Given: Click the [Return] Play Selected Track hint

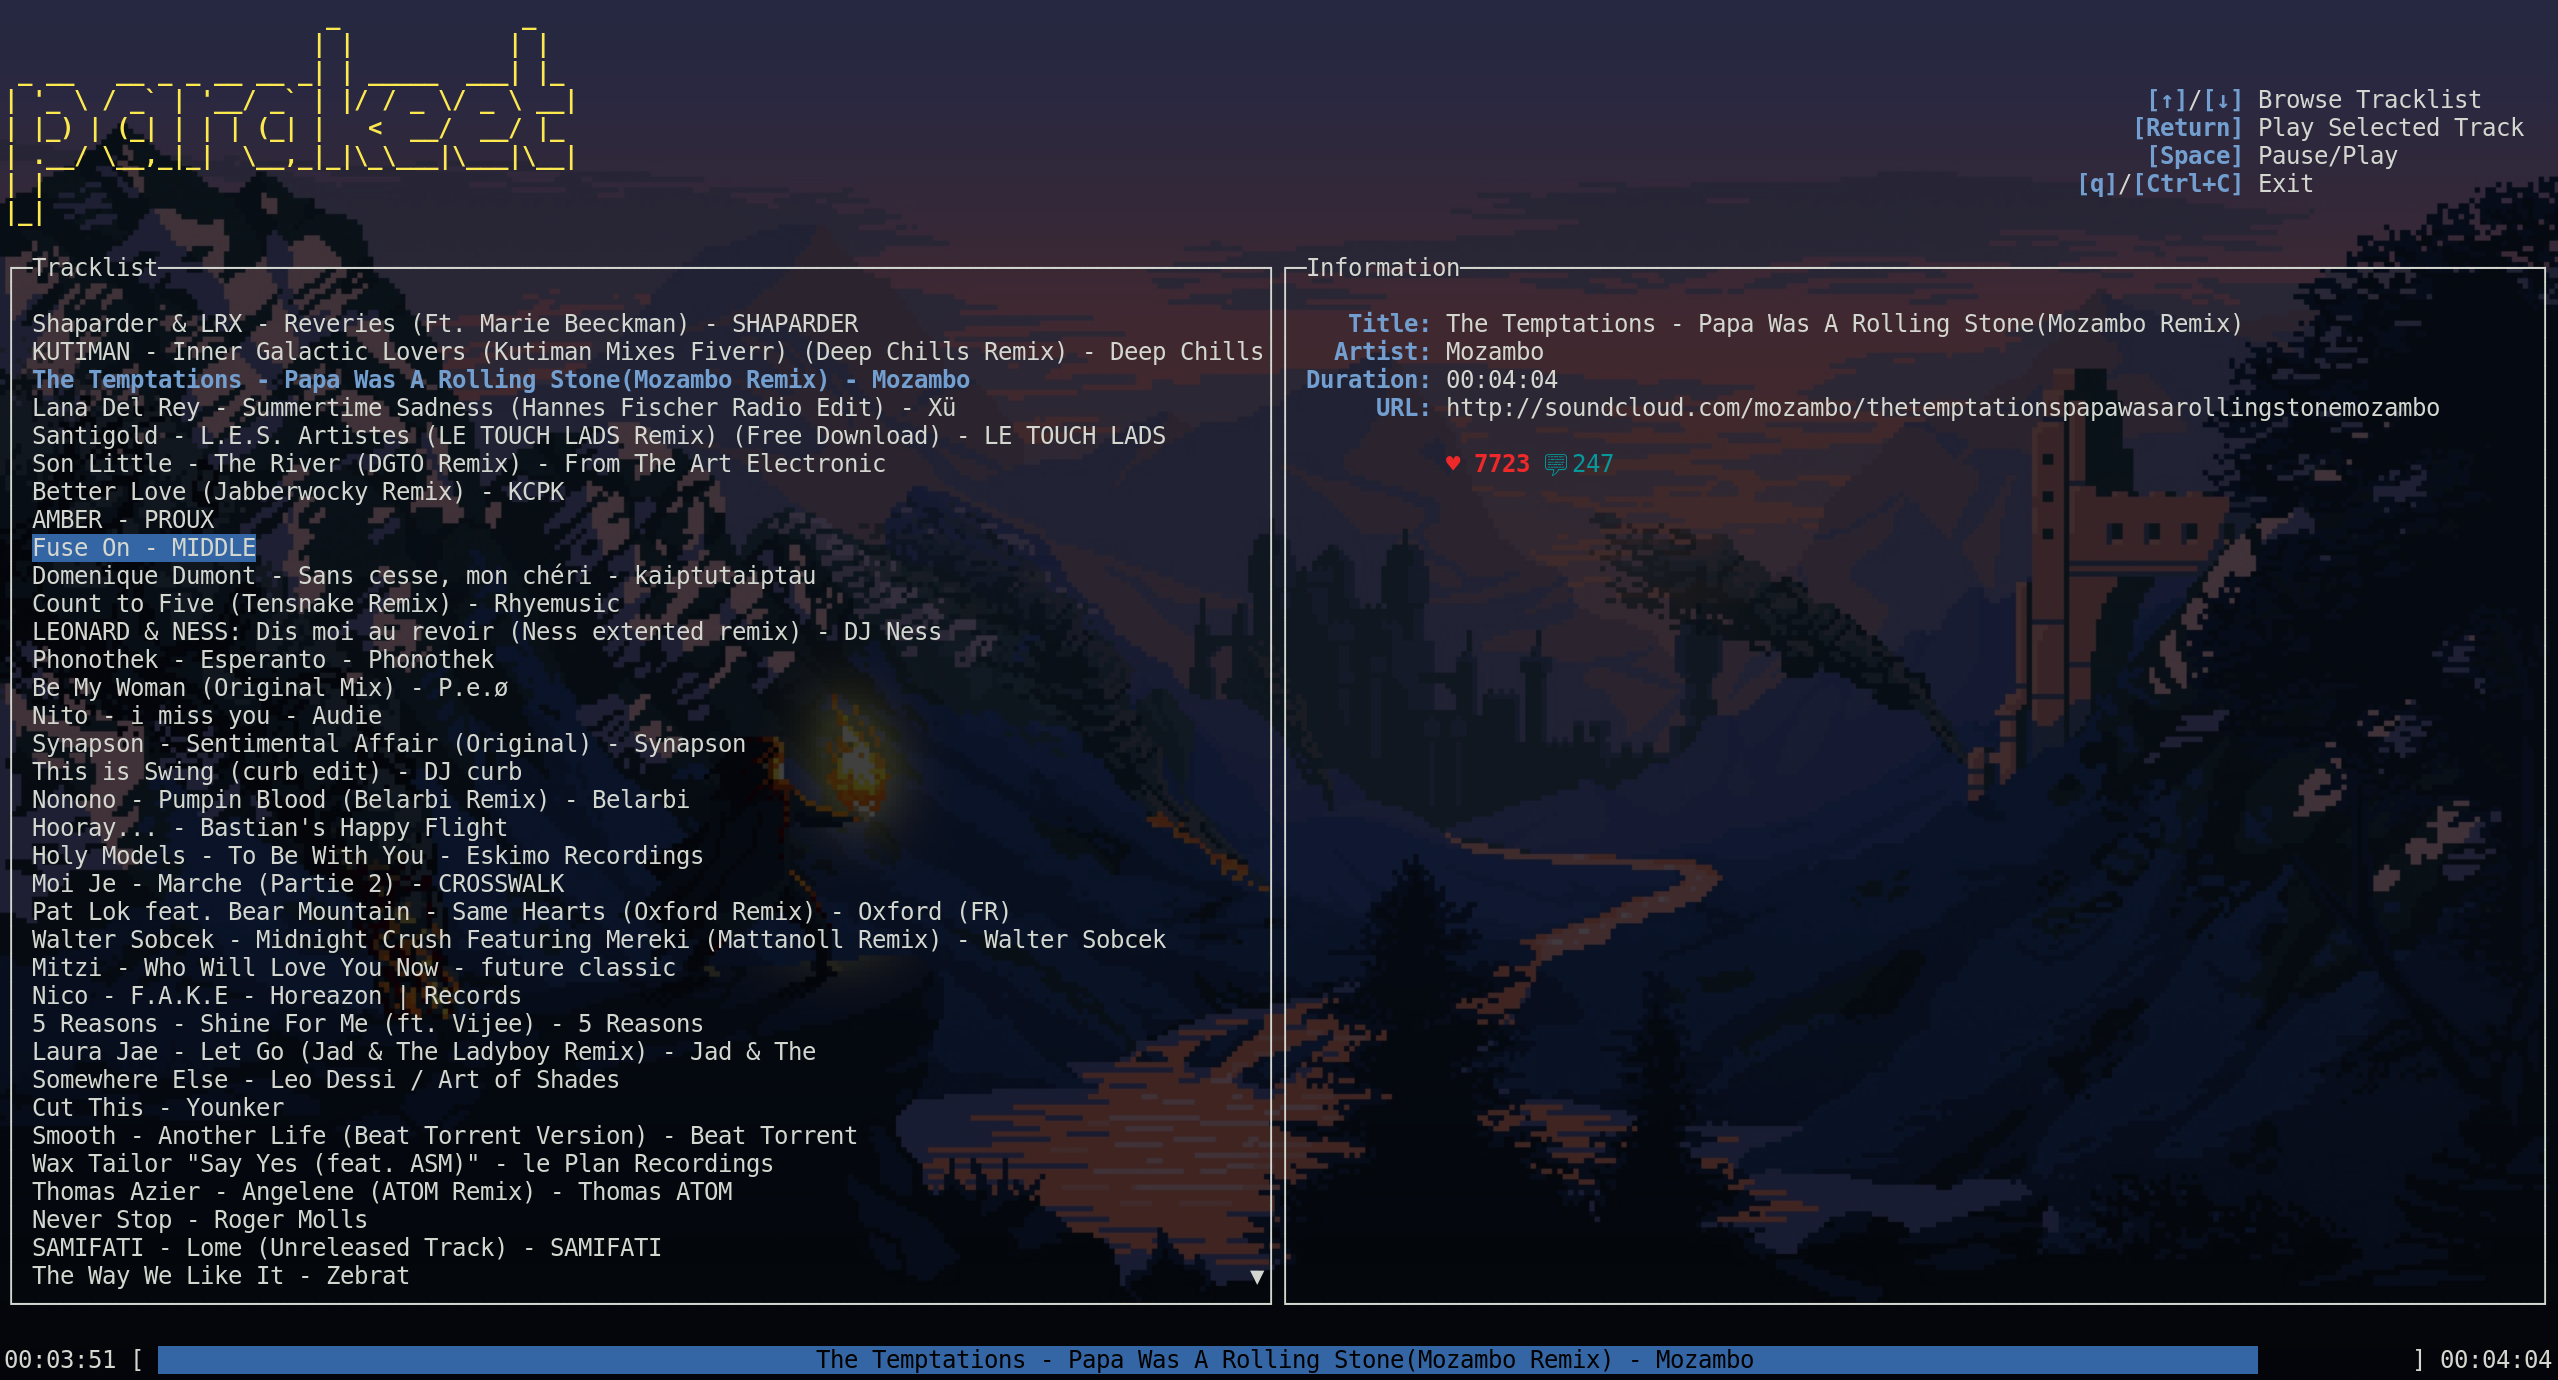Looking at the screenshot, I should 2328,128.
